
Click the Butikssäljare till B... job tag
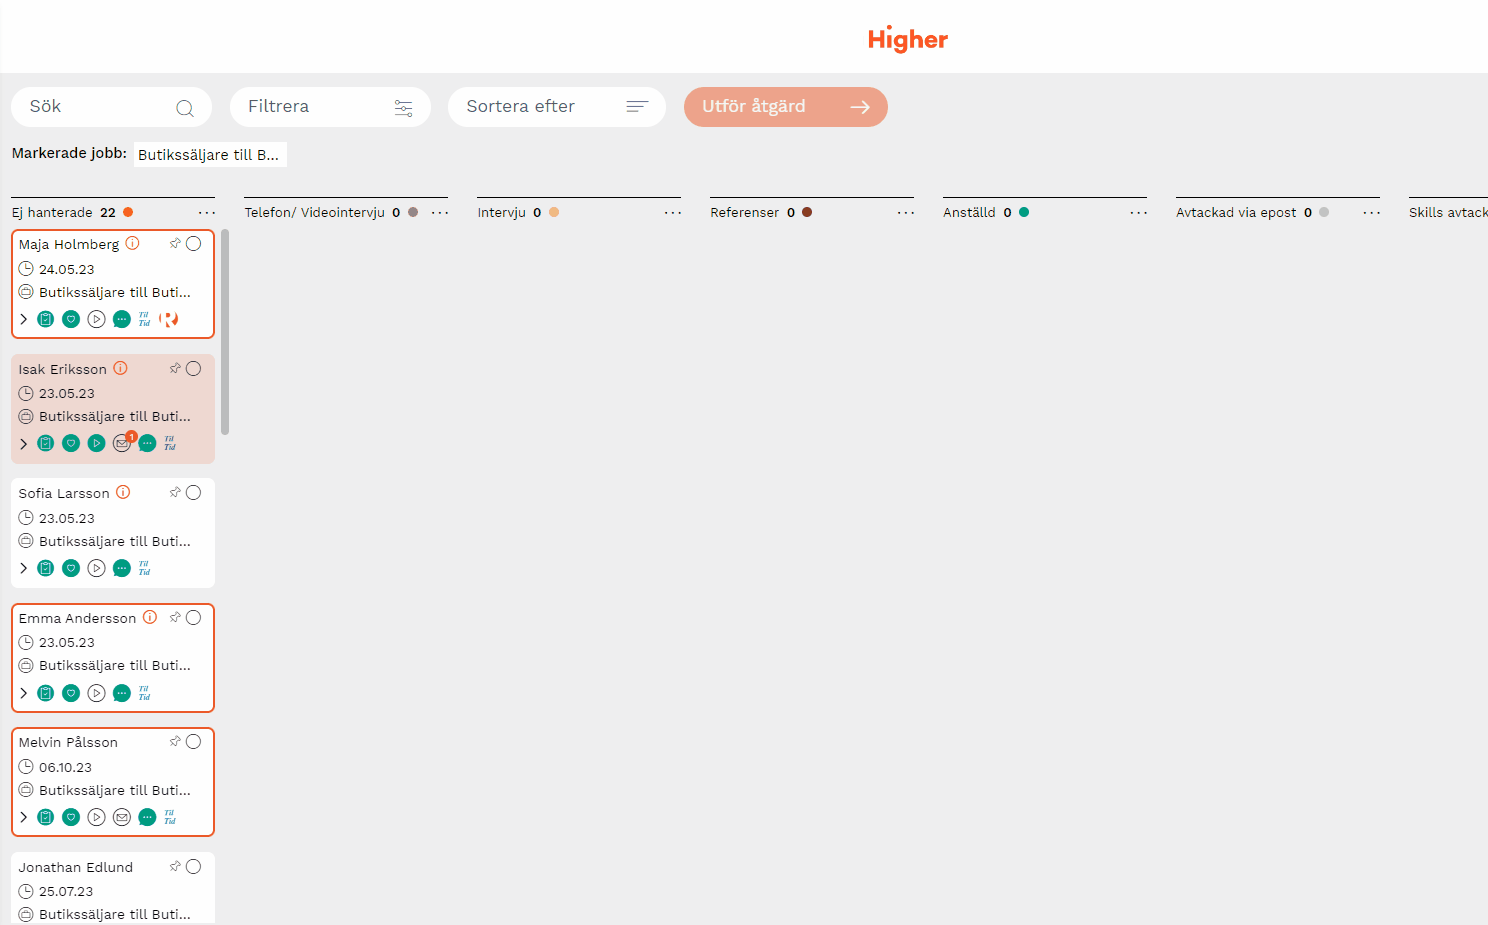(209, 154)
